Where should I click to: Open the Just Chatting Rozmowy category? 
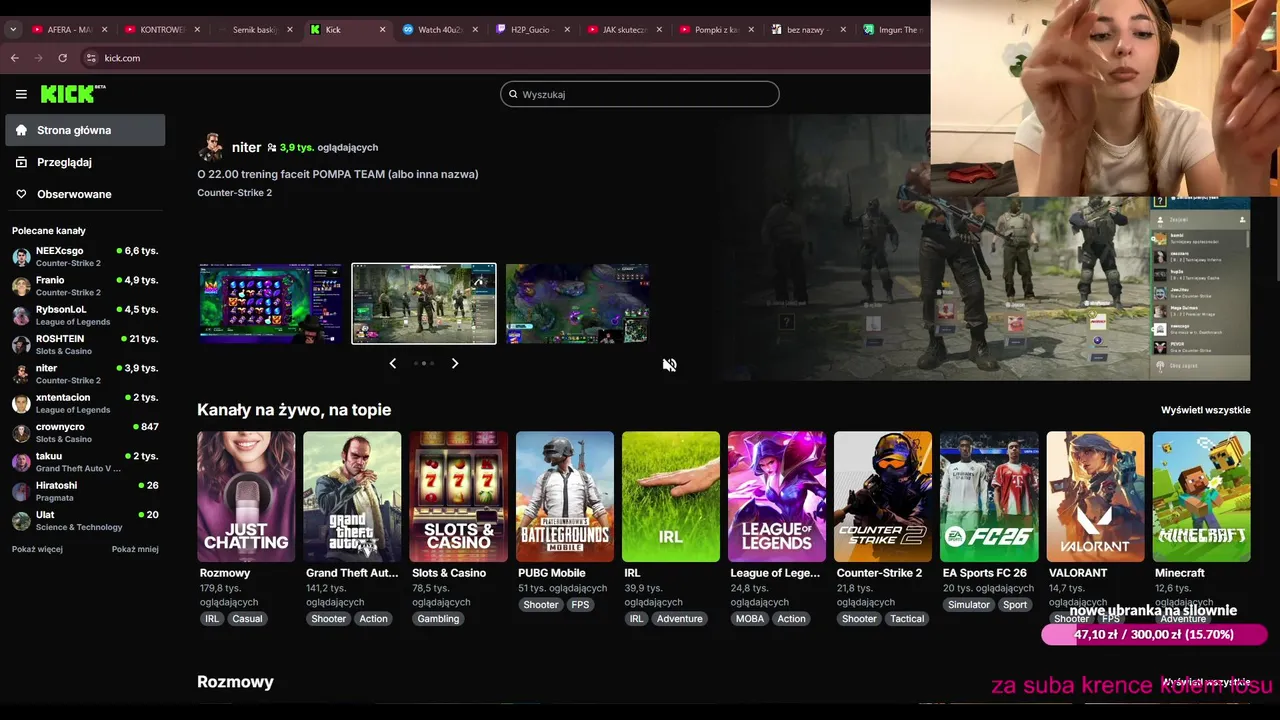tap(246, 496)
